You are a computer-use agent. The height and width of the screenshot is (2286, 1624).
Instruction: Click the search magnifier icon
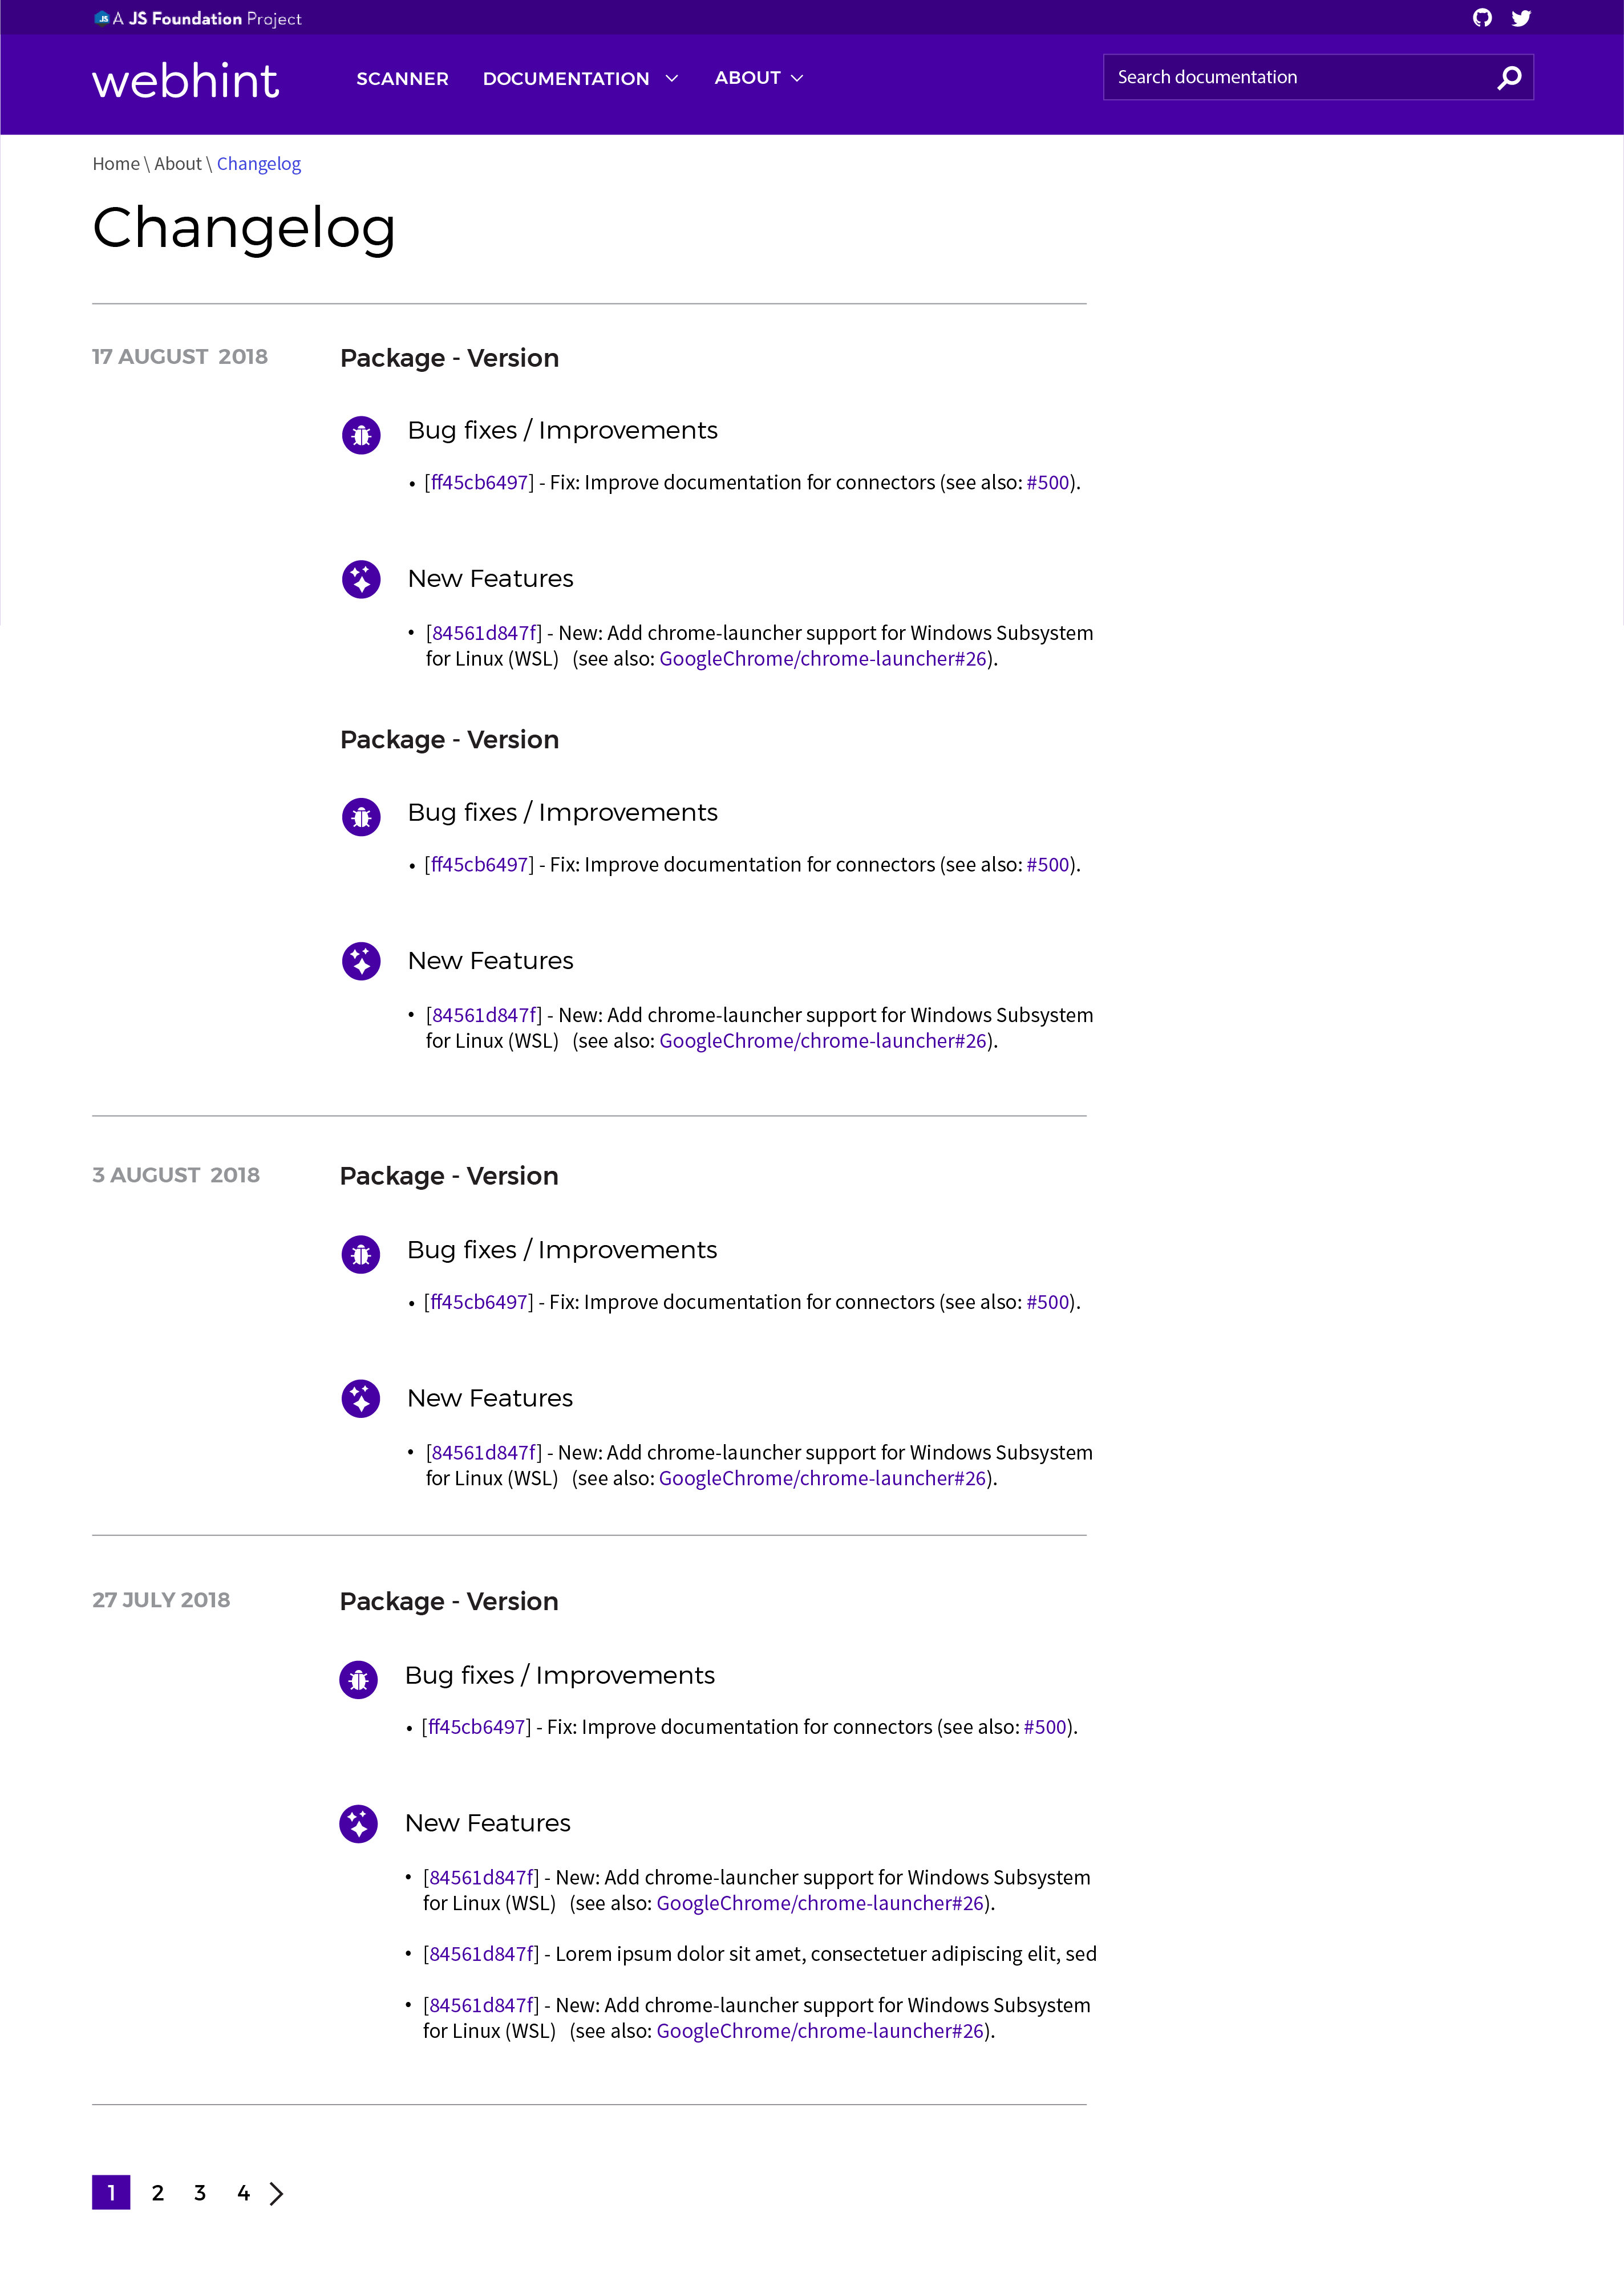1508,76
